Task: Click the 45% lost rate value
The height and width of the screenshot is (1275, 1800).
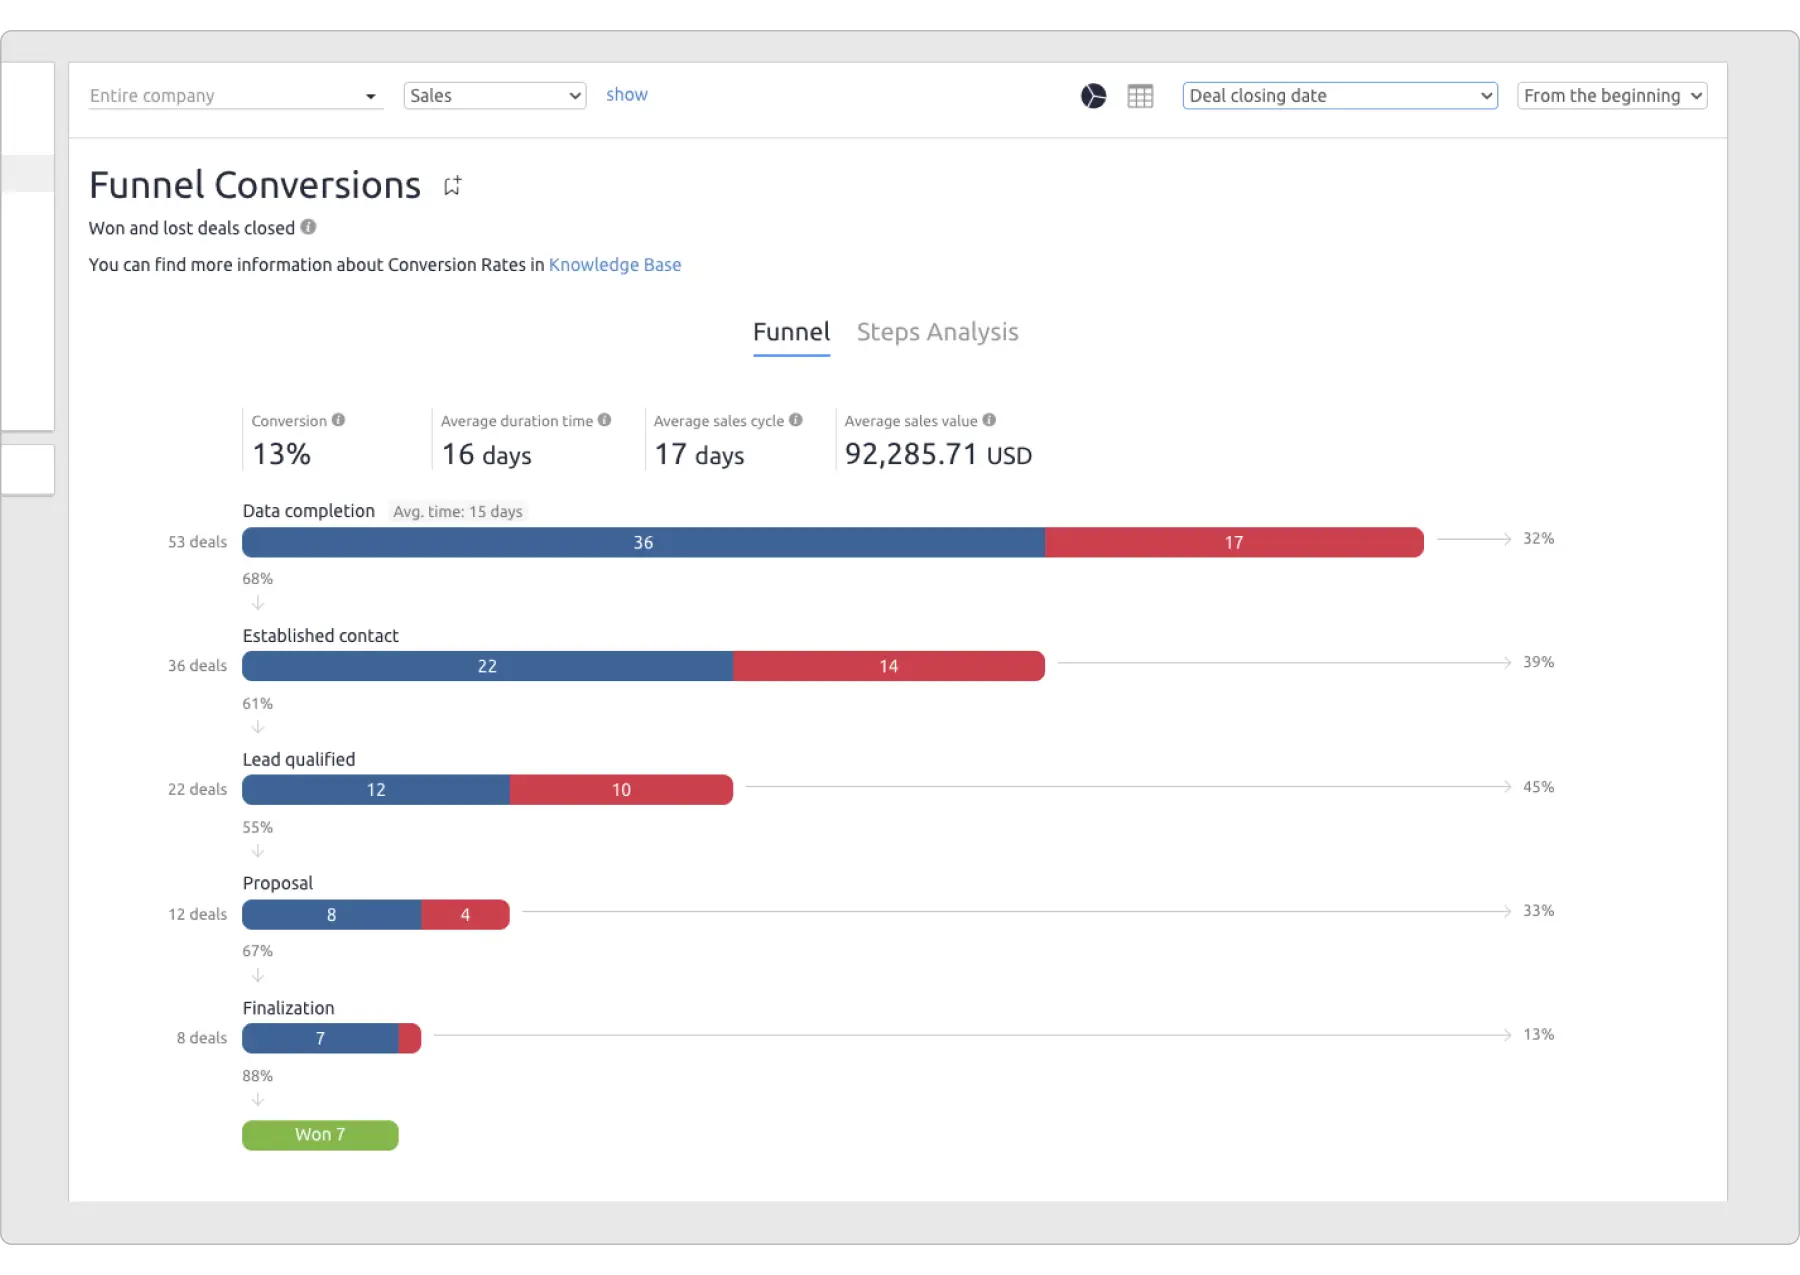Action: coord(1538,787)
